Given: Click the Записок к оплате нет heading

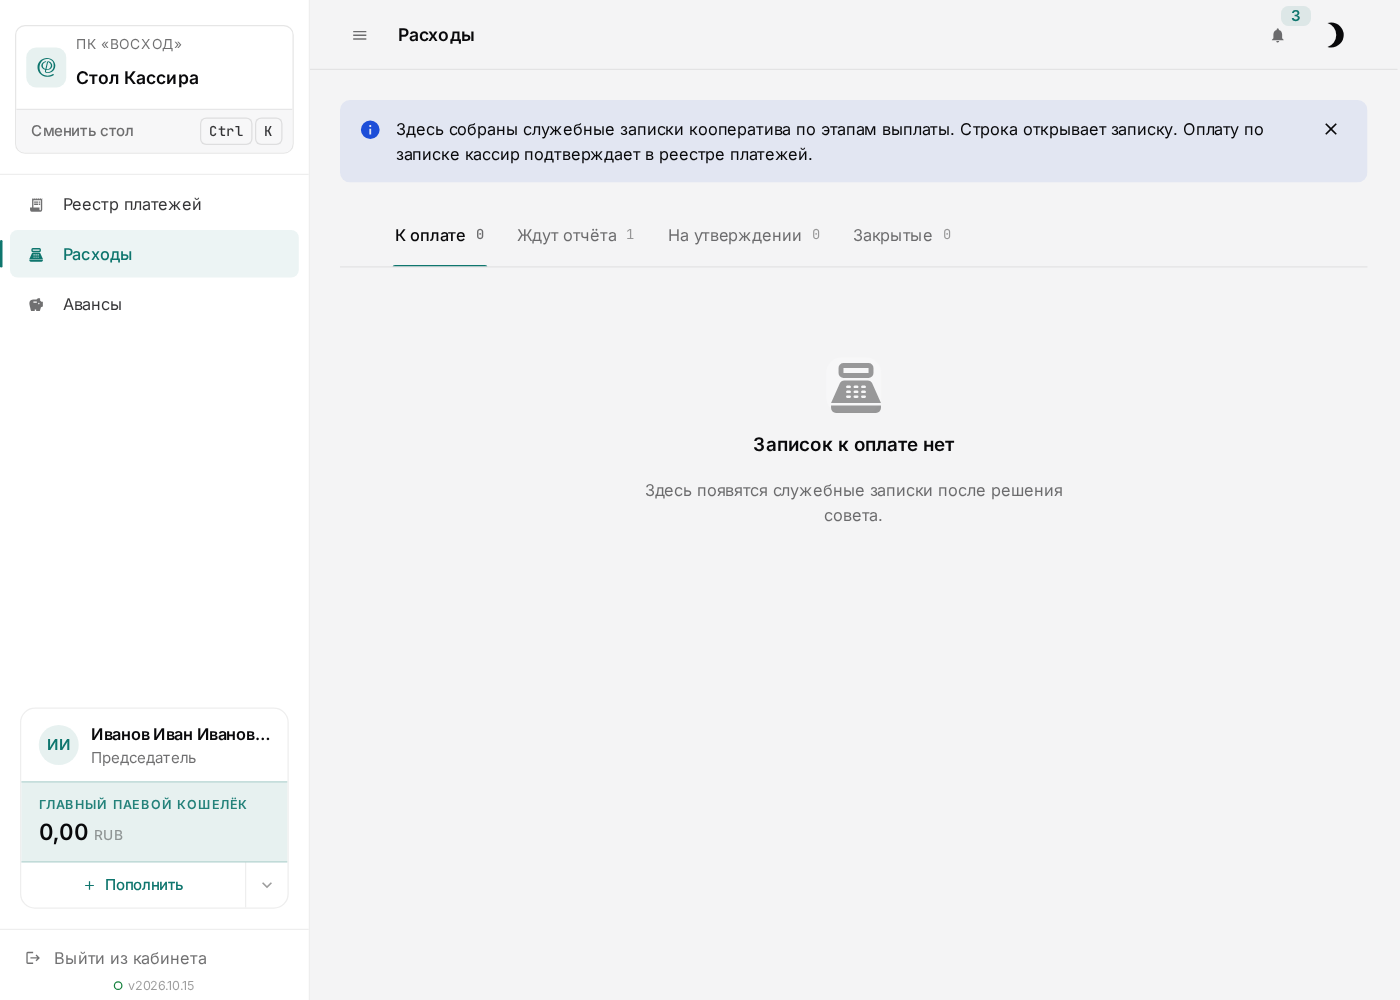Looking at the screenshot, I should coord(854,445).
